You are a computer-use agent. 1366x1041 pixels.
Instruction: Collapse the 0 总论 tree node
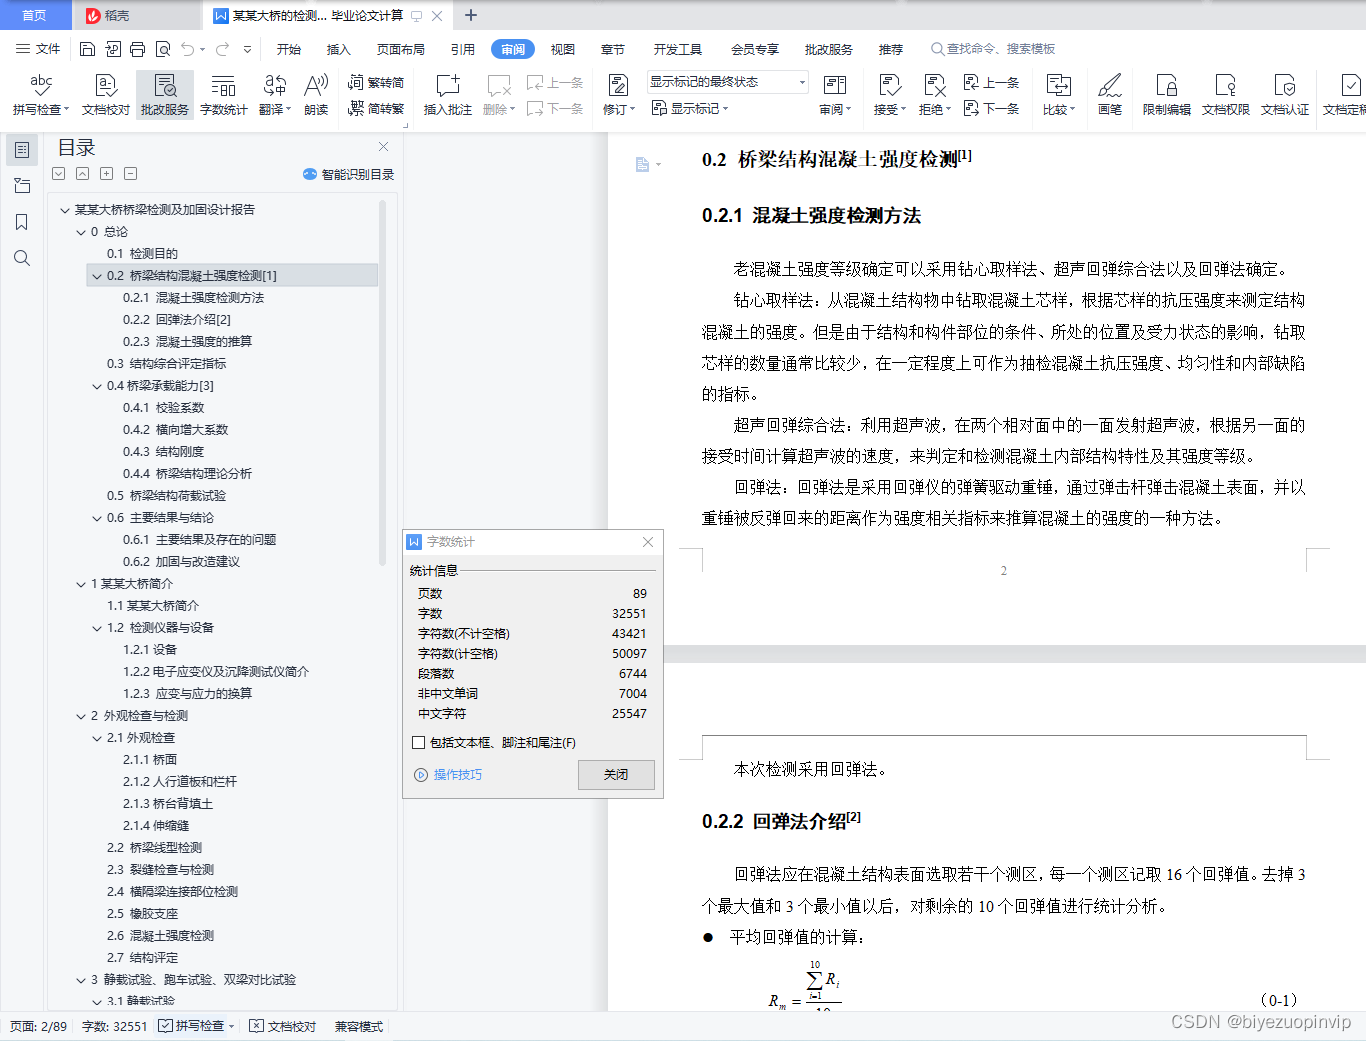[x=82, y=232]
